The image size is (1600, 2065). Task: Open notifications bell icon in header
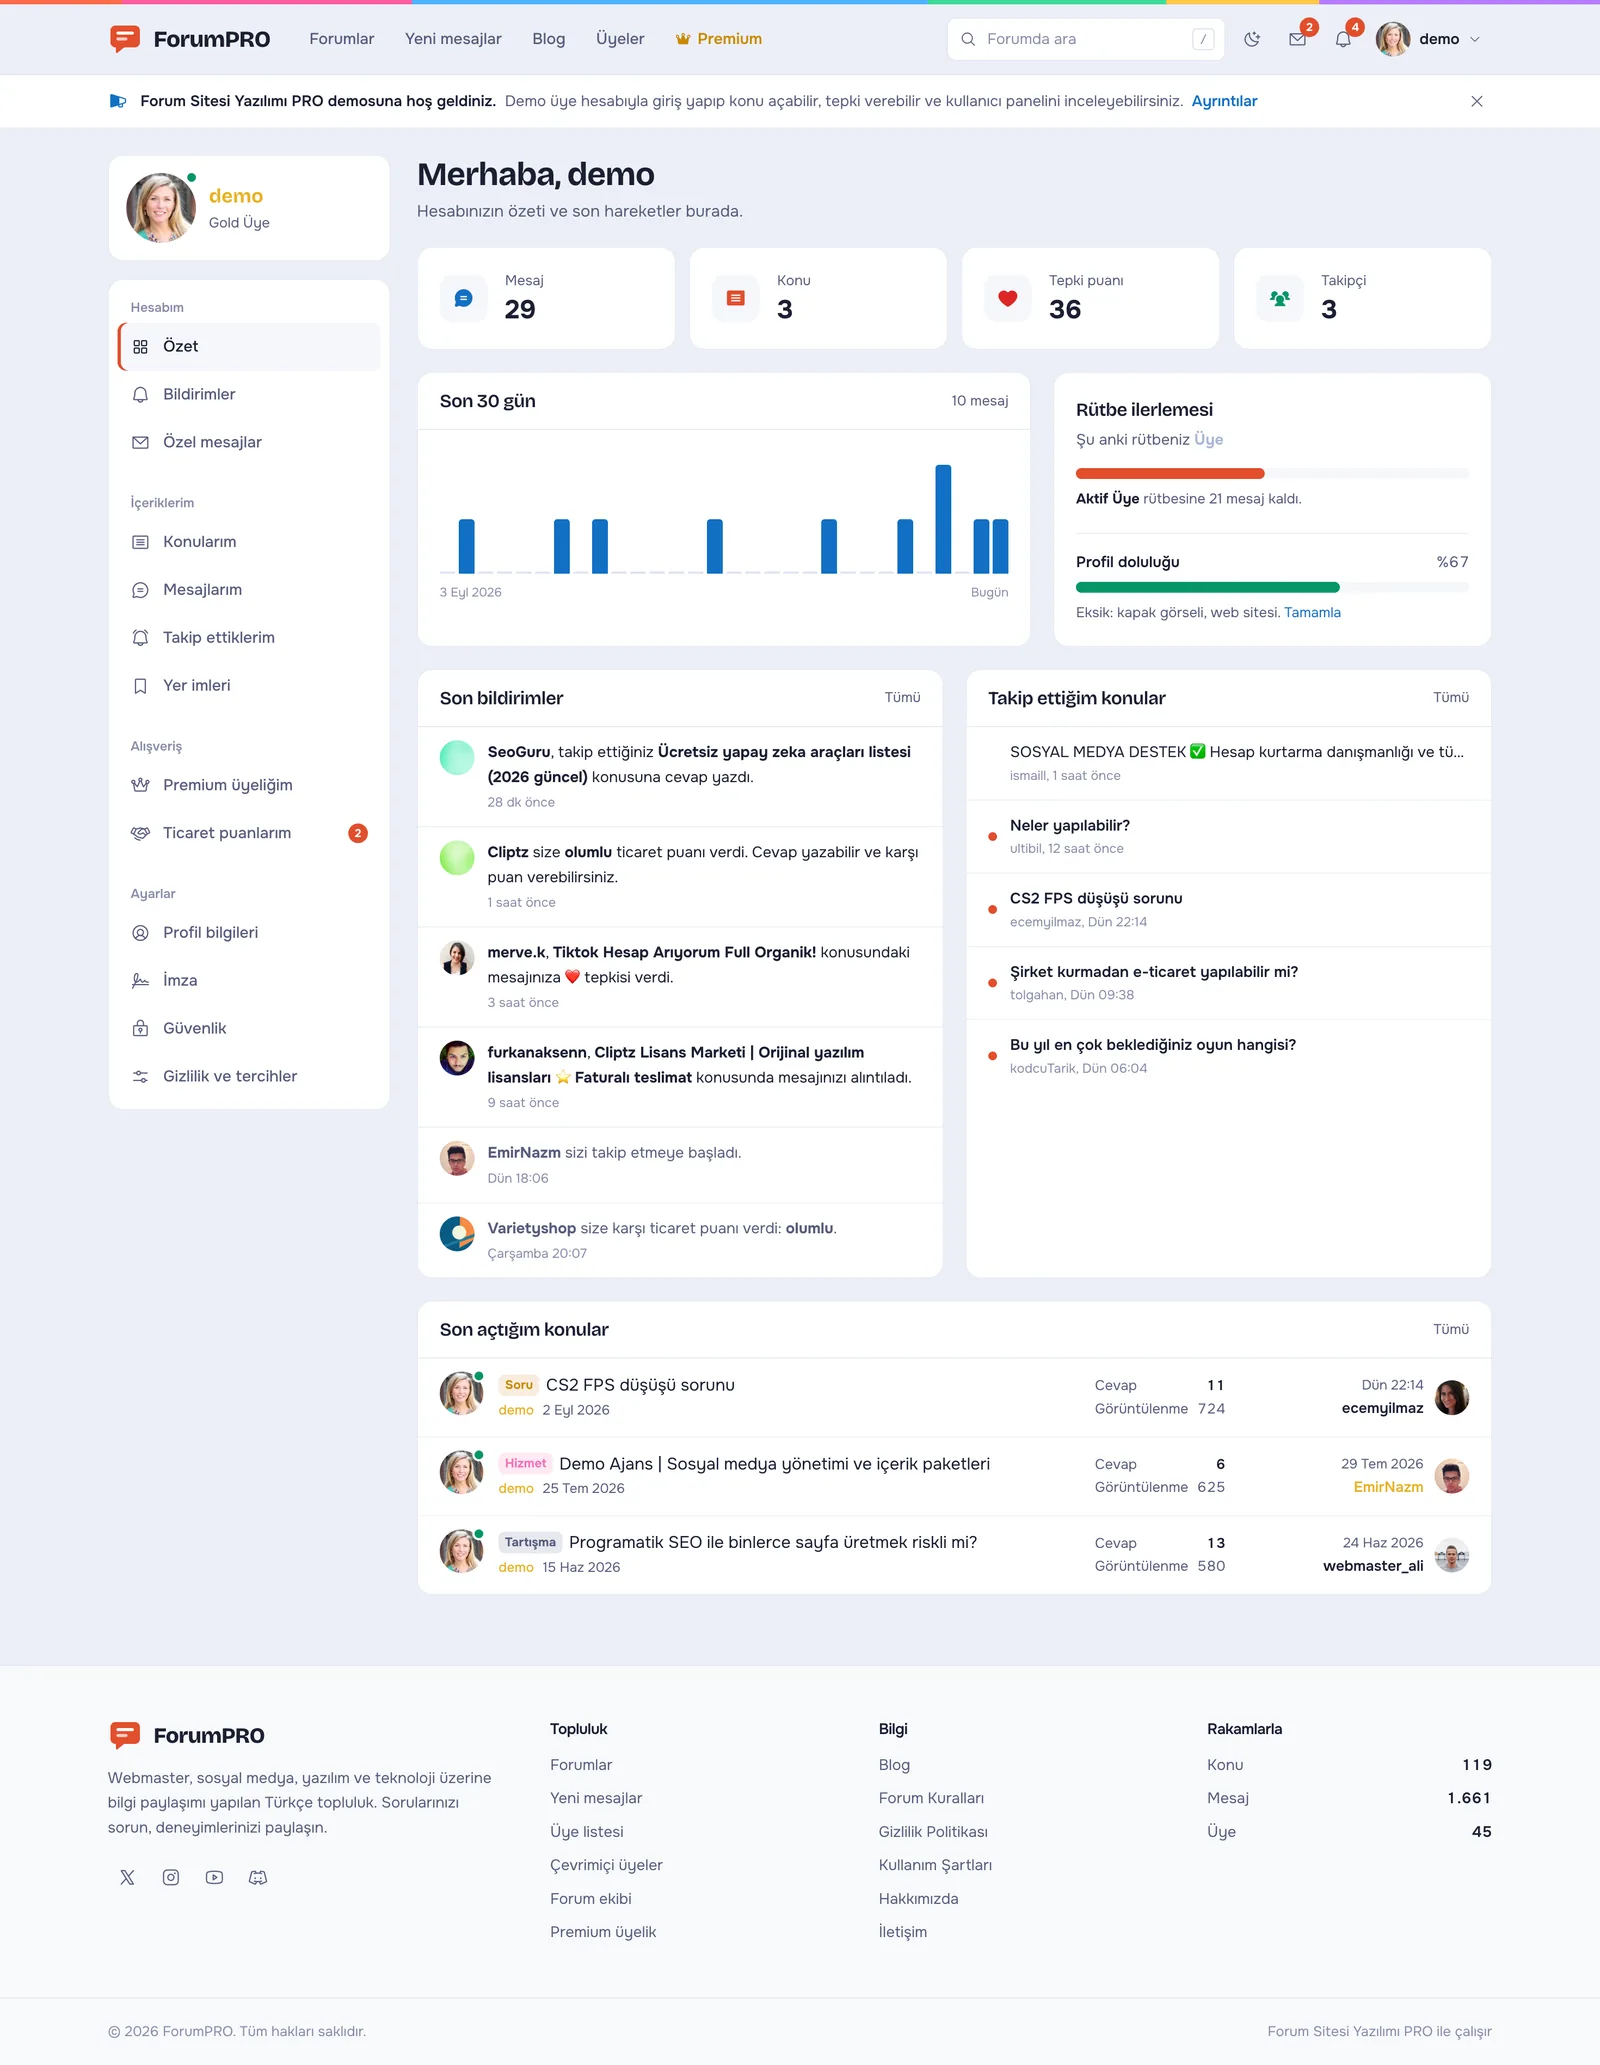(1343, 39)
